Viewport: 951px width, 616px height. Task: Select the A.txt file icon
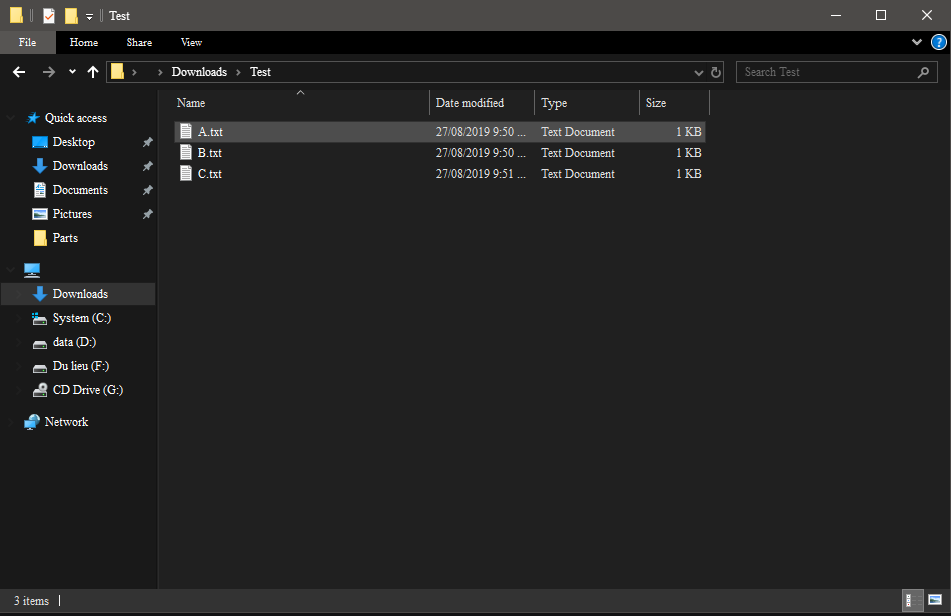pyautogui.click(x=186, y=132)
